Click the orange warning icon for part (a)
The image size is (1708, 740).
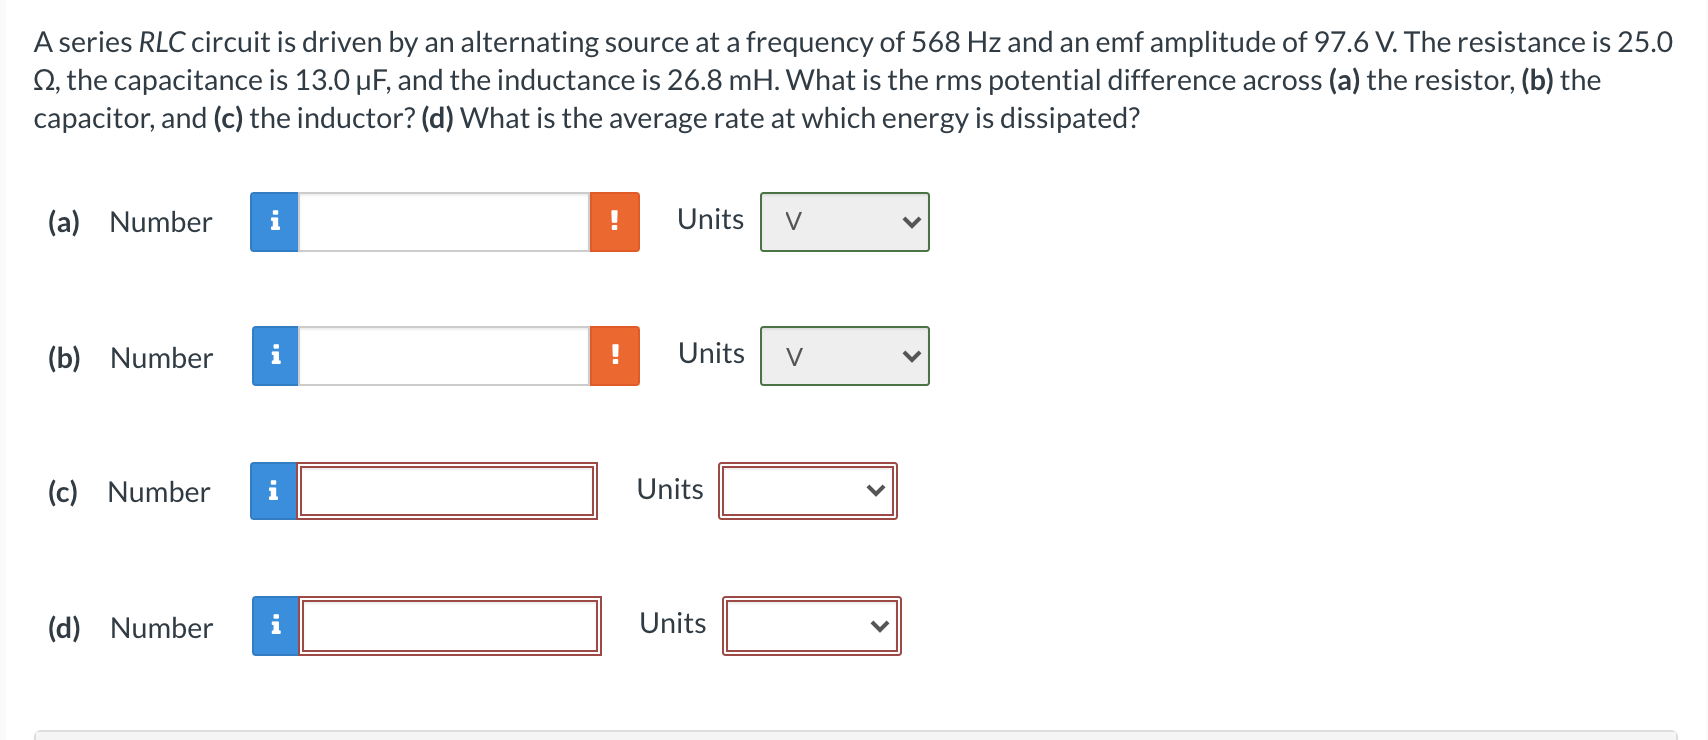[614, 222]
